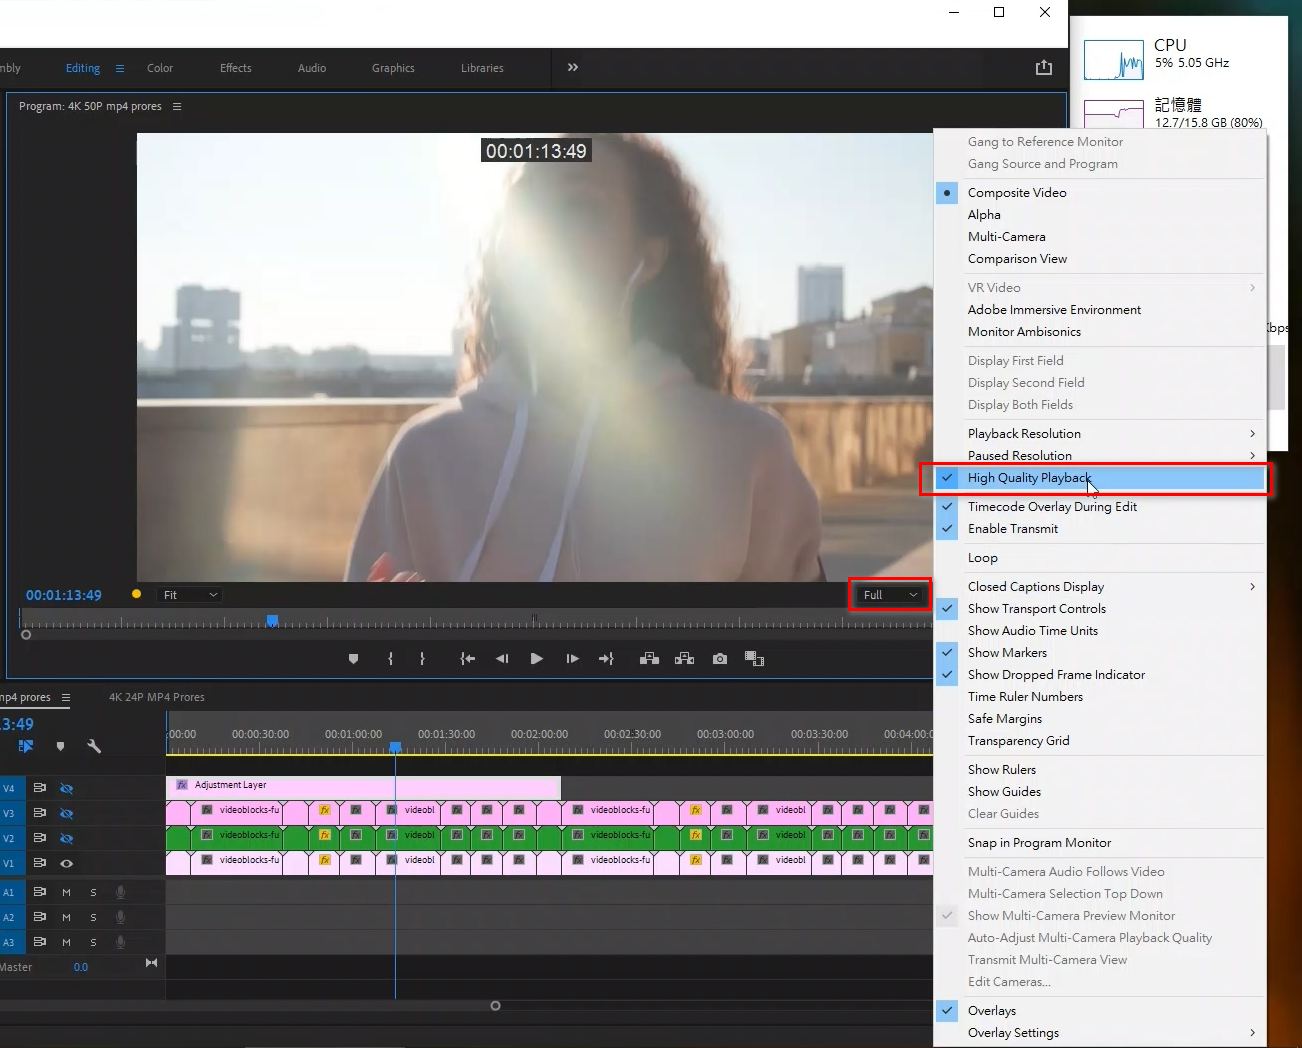Disable High Quality Playback option
The image size is (1302, 1048).
1100,478
